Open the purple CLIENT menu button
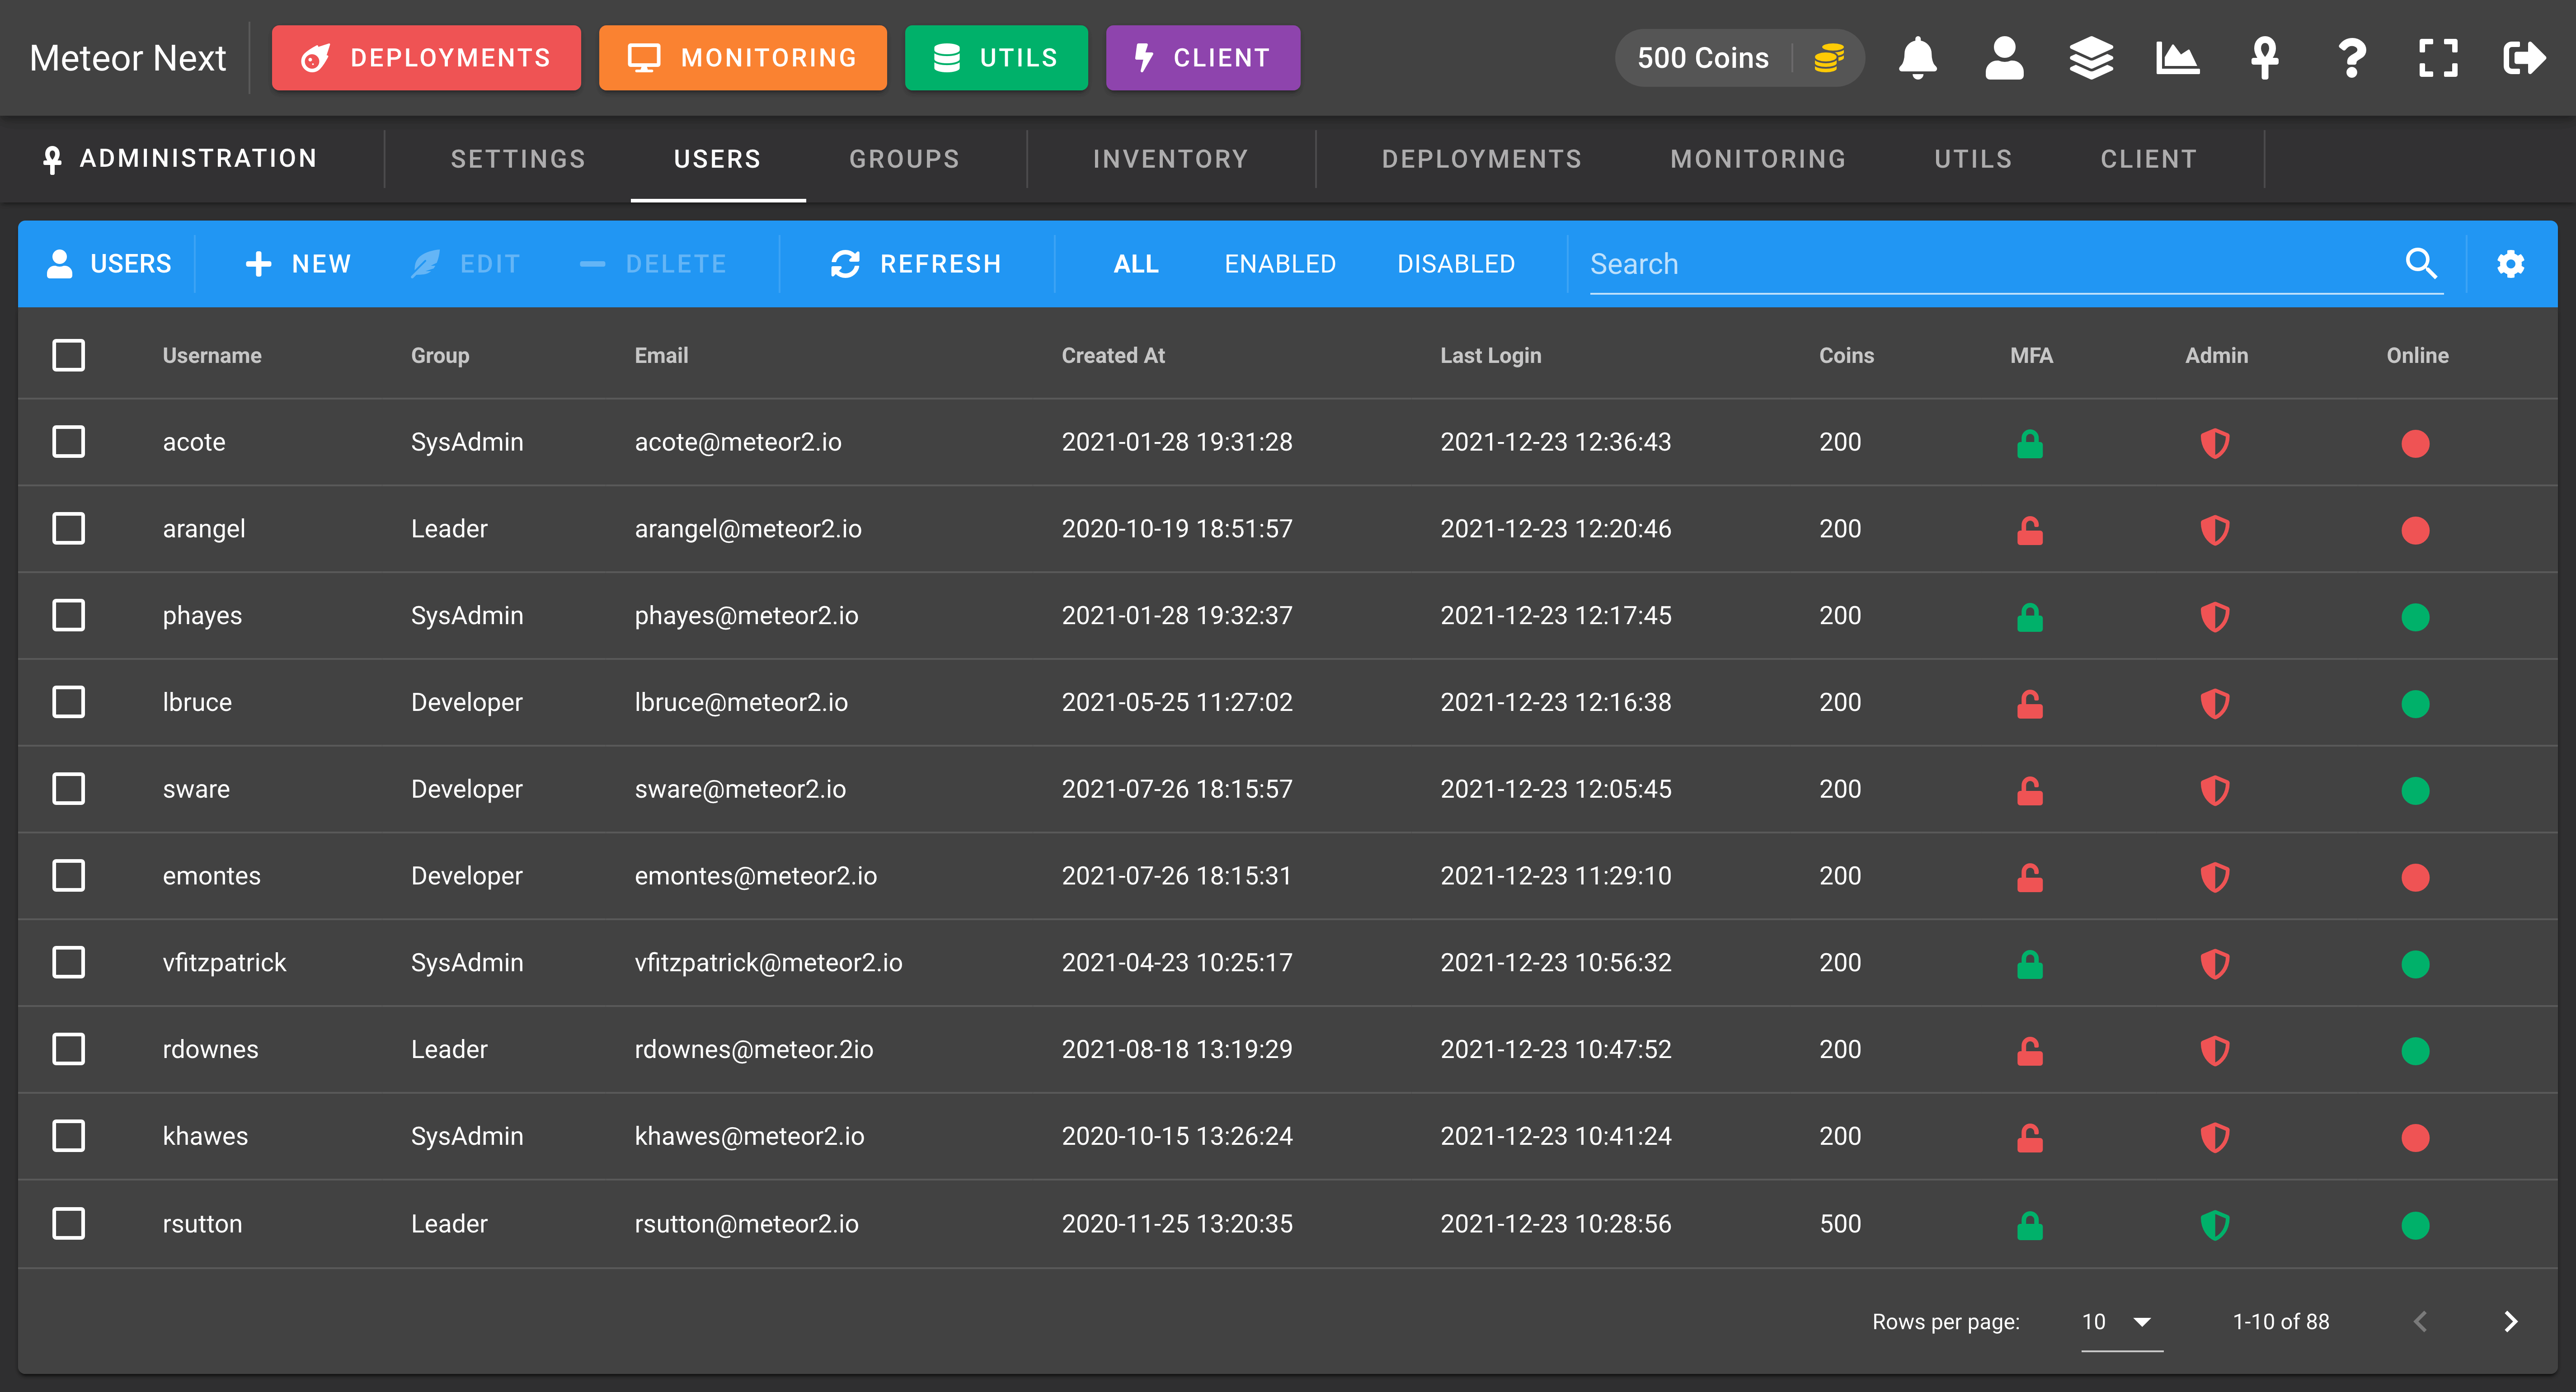The image size is (2576, 1392). coord(1203,58)
